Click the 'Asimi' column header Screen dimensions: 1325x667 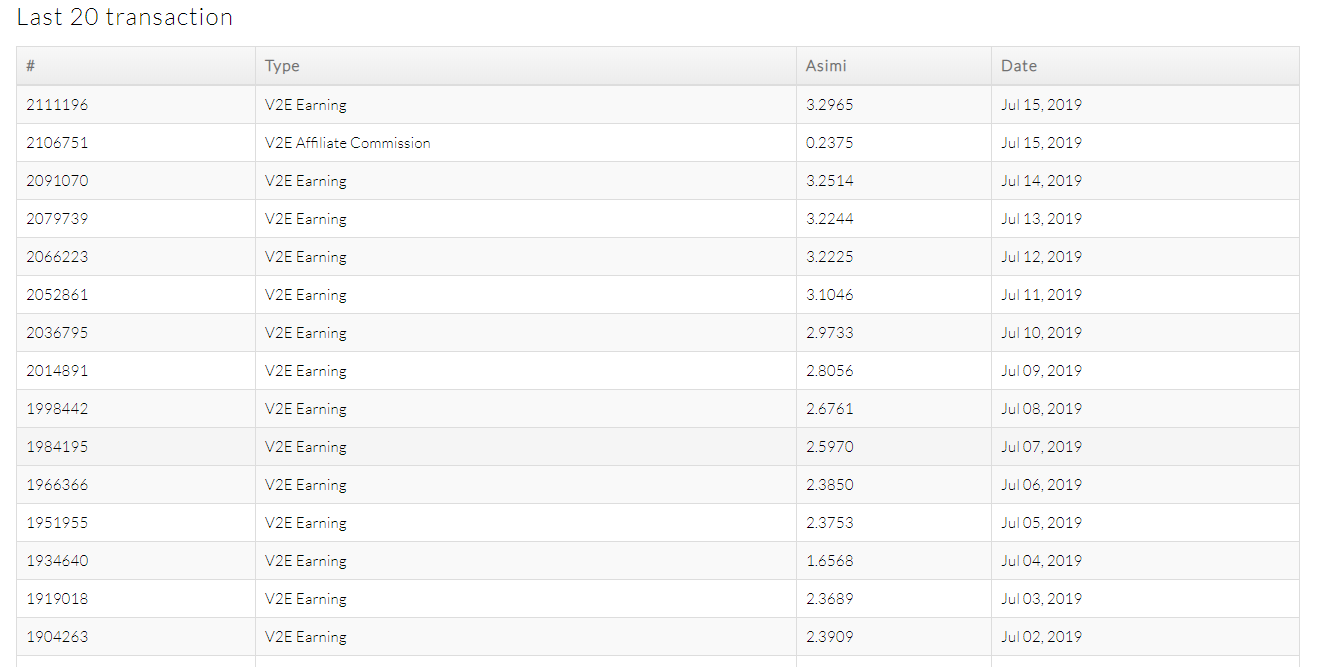pyautogui.click(x=825, y=66)
